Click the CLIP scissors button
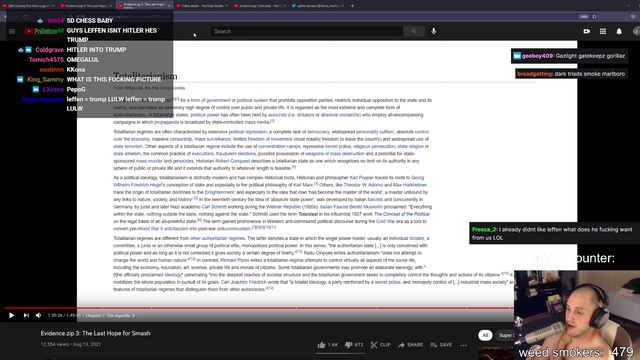This screenshot has width=640, height=360. (380, 345)
